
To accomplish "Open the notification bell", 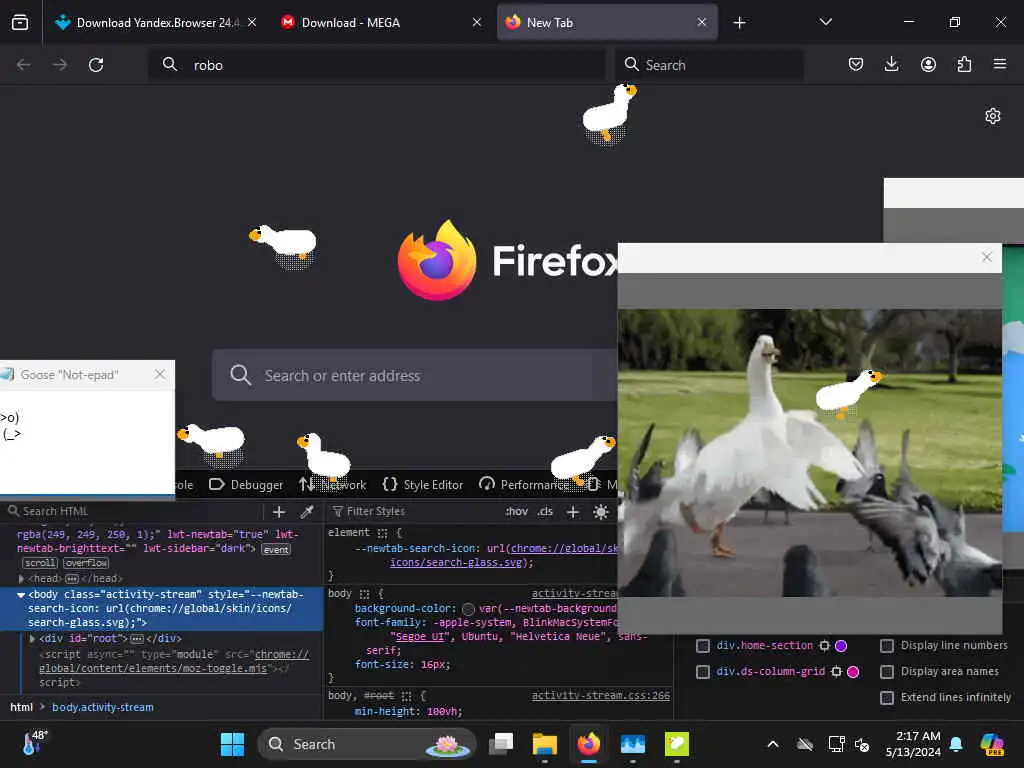I will (x=956, y=744).
